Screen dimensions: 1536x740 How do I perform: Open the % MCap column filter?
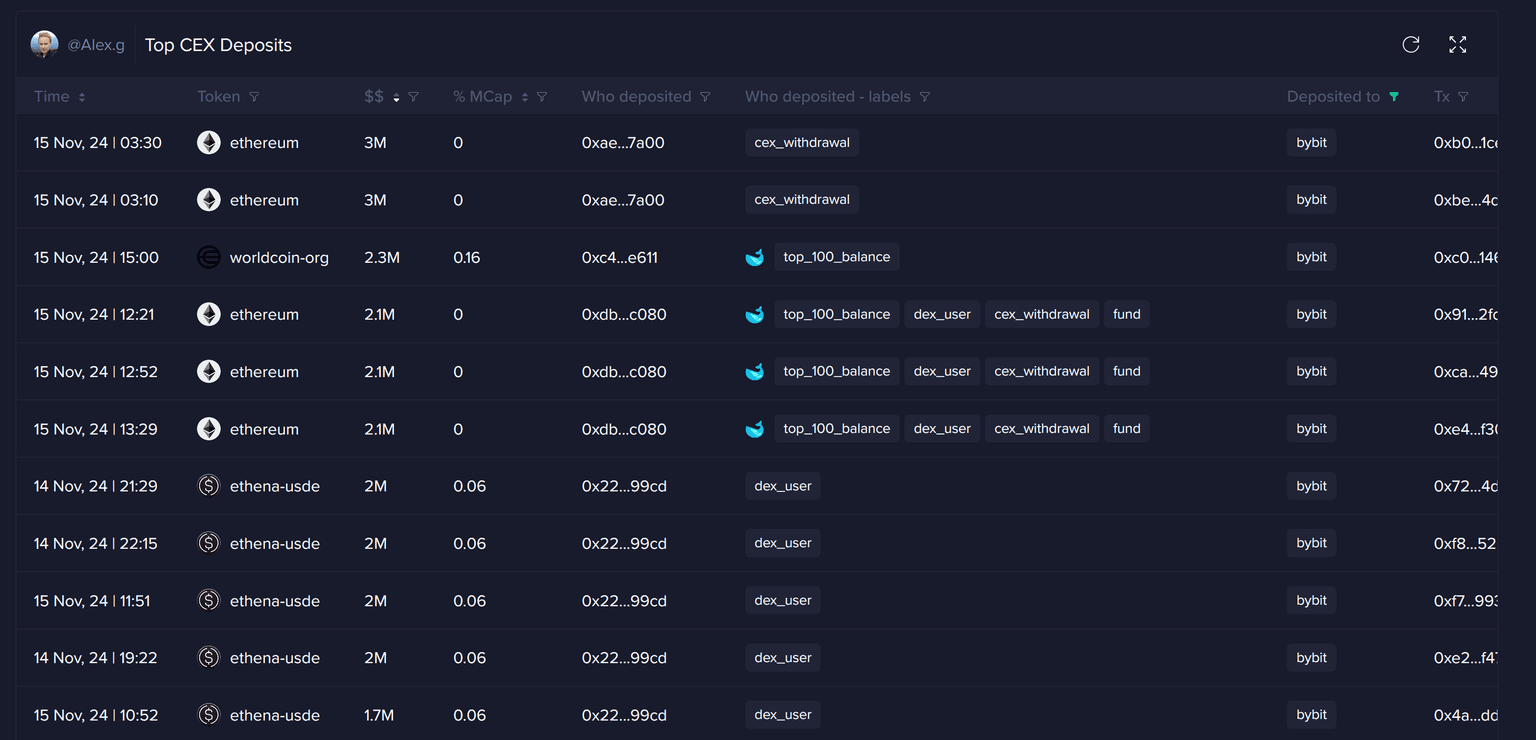pos(542,97)
